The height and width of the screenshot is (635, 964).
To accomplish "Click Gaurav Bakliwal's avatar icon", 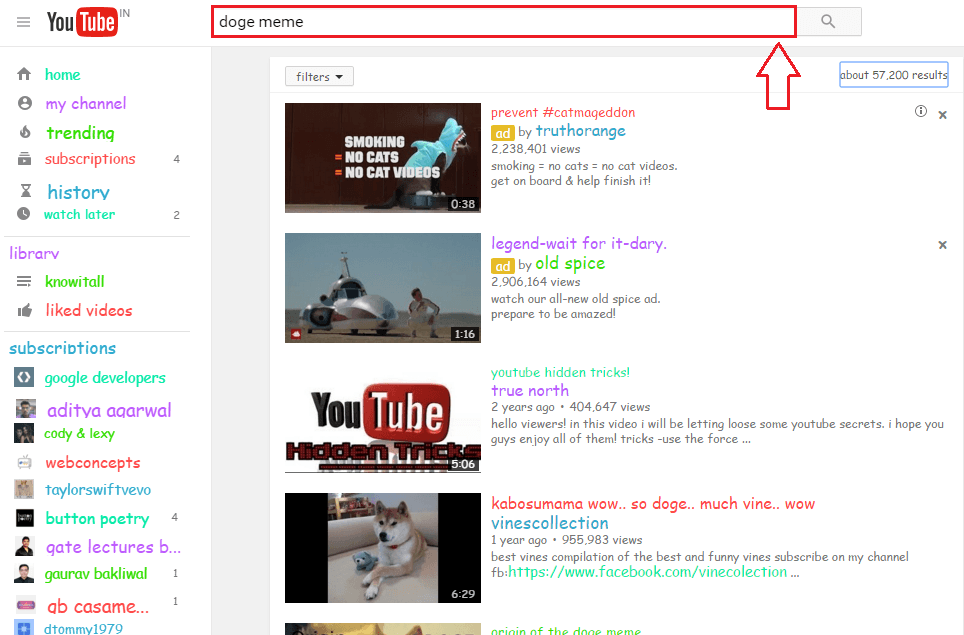I will pyautogui.click(x=24, y=573).
